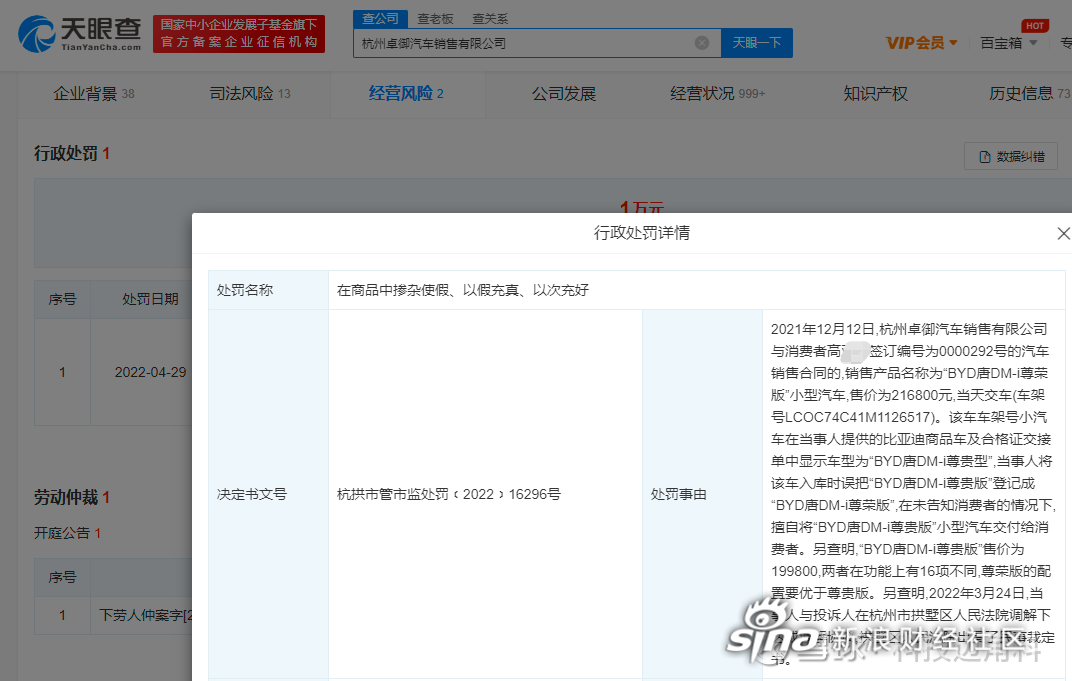Click the 2022-04-29 penalty date cell

(150, 372)
